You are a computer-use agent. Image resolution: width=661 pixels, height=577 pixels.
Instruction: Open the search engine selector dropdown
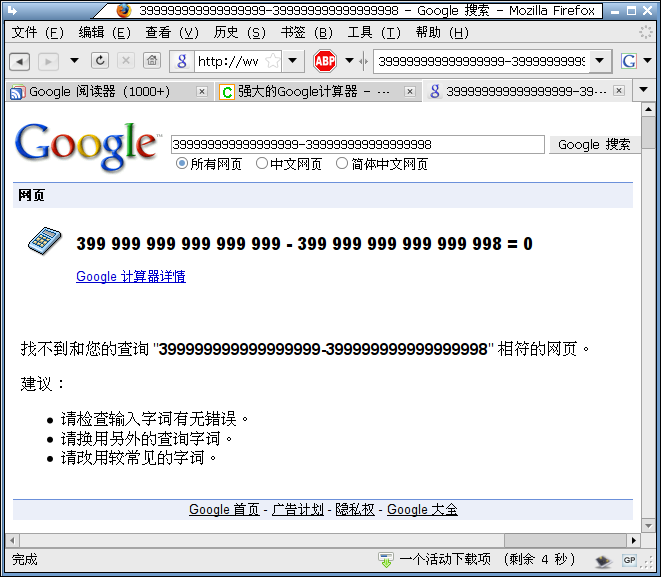[x=648, y=61]
